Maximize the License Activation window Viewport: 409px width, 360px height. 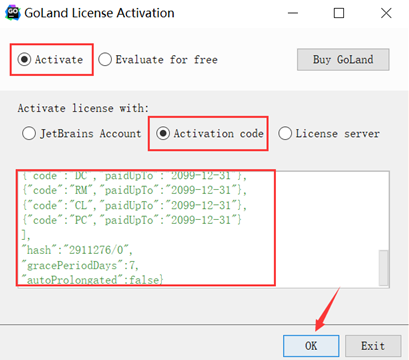(x=339, y=13)
